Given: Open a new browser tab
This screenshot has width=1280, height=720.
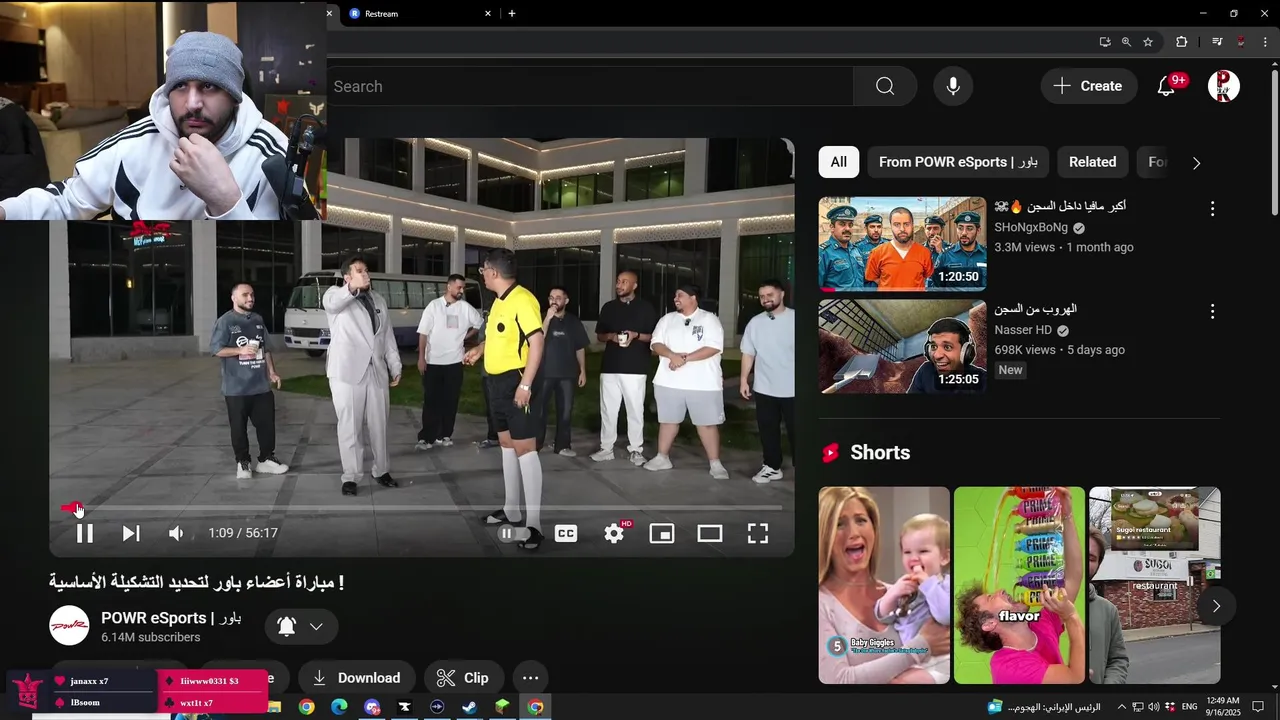Looking at the screenshot, I should [x=512, y=13].
